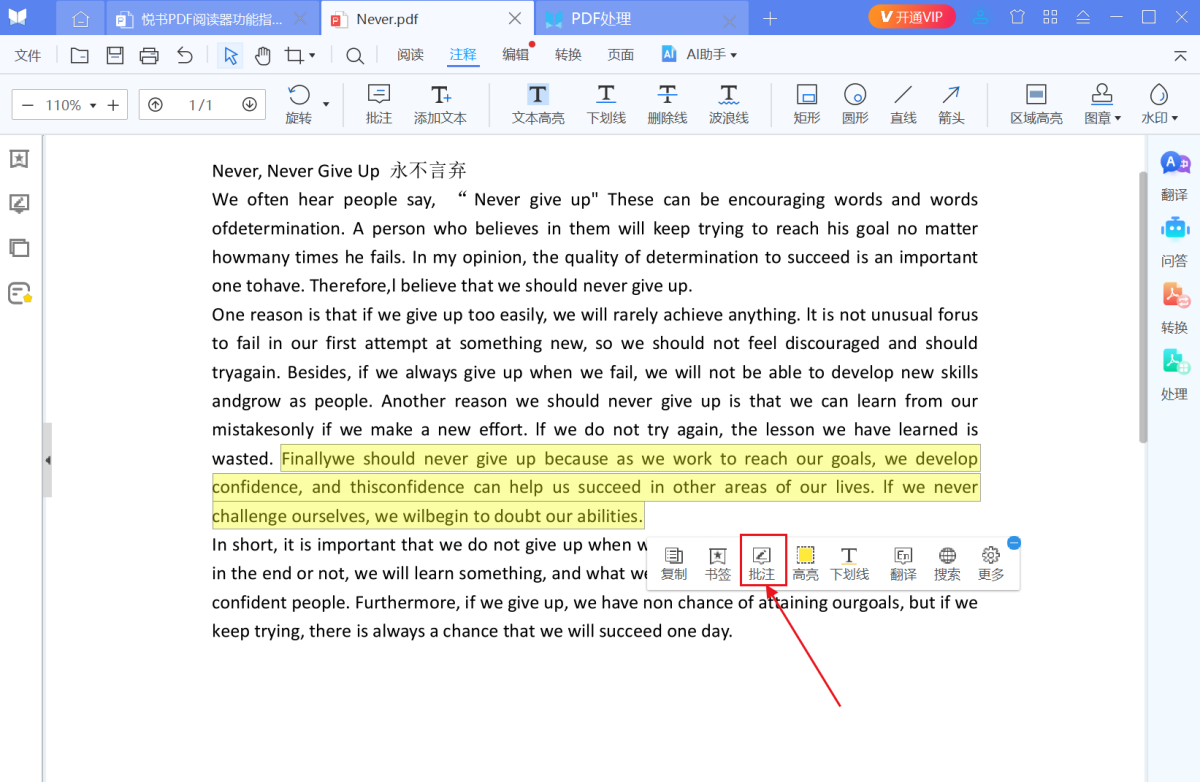Click 更多 in the selection popup
Image resolution: width=1200 pixels, height=782 pixels.
coord(991,563)
